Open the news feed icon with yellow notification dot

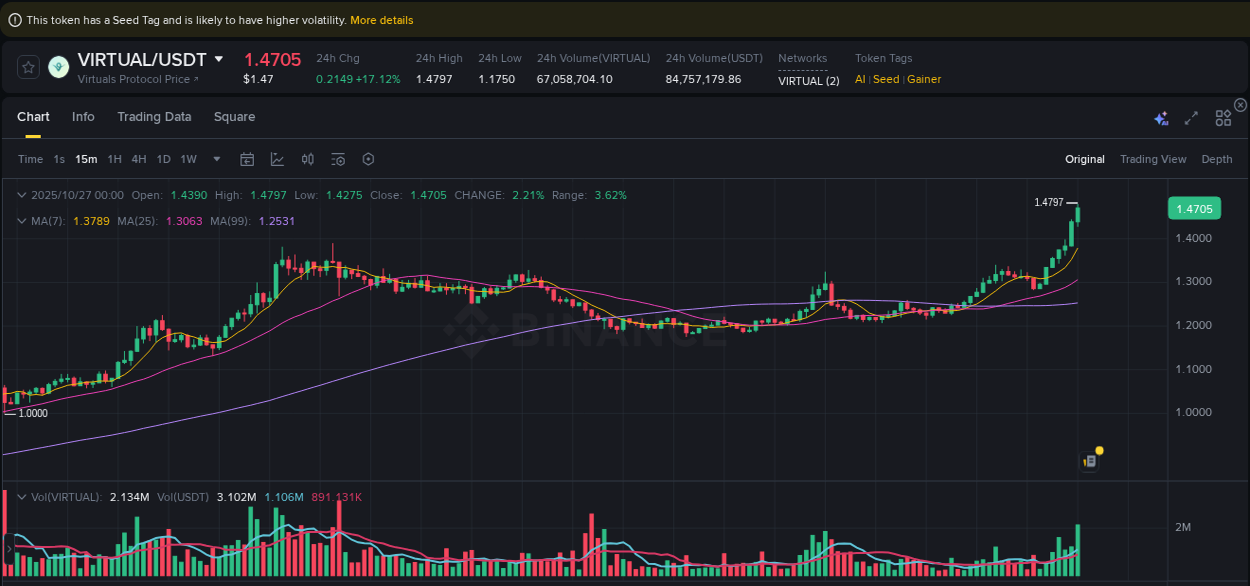tap(1091, 460)
